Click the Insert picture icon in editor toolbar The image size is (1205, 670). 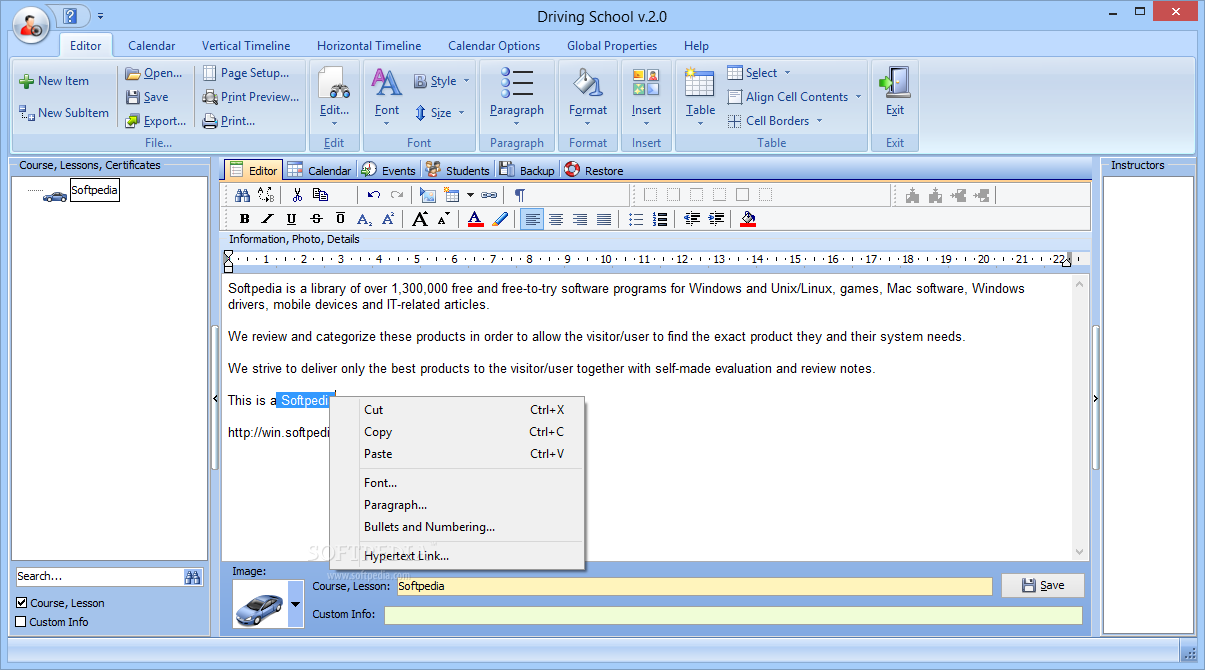coord(428,195)
